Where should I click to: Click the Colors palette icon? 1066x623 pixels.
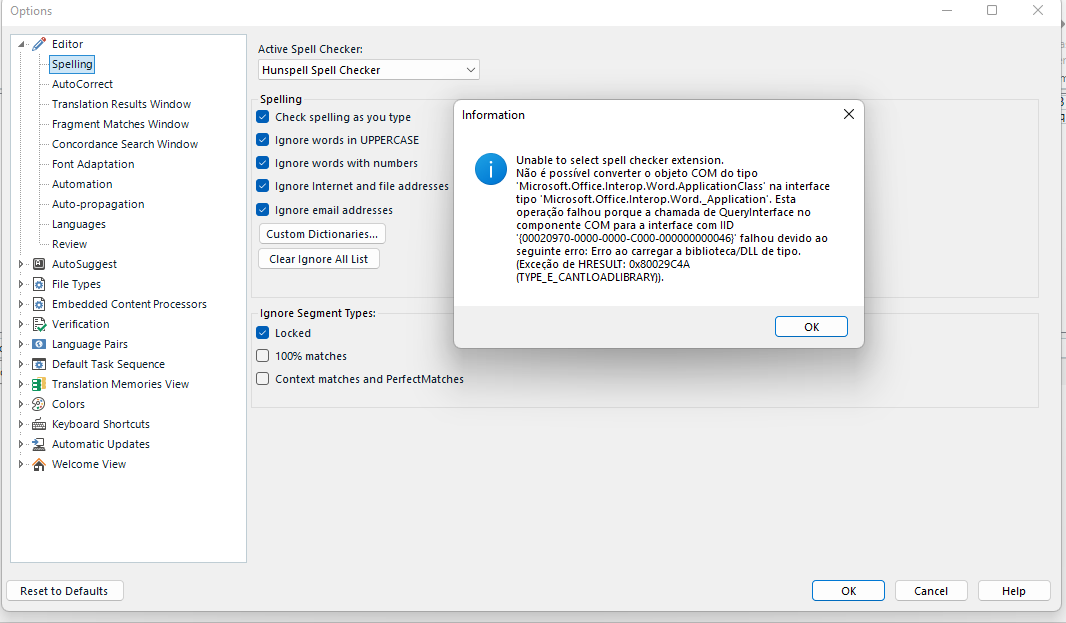click(x=39, y=404)
